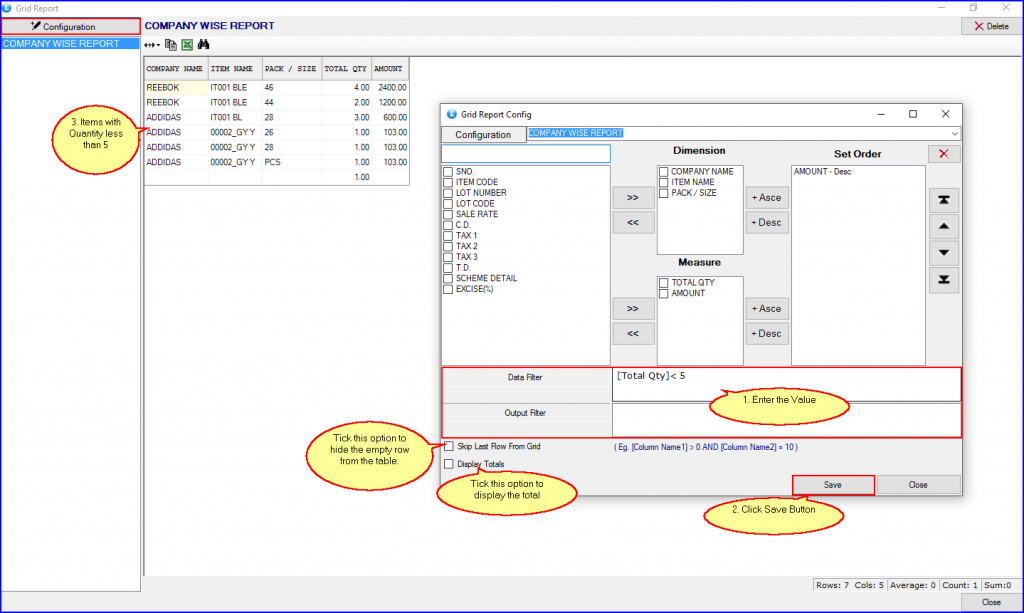The image size is (1024, 613).
Task: Select AMOUNT - Desc in Set Order list
Action: 823,172
